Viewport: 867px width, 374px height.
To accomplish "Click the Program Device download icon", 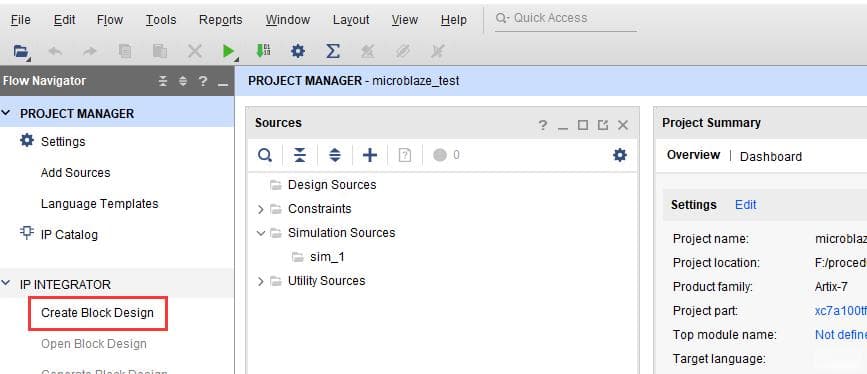I will [x=263, y=51].
